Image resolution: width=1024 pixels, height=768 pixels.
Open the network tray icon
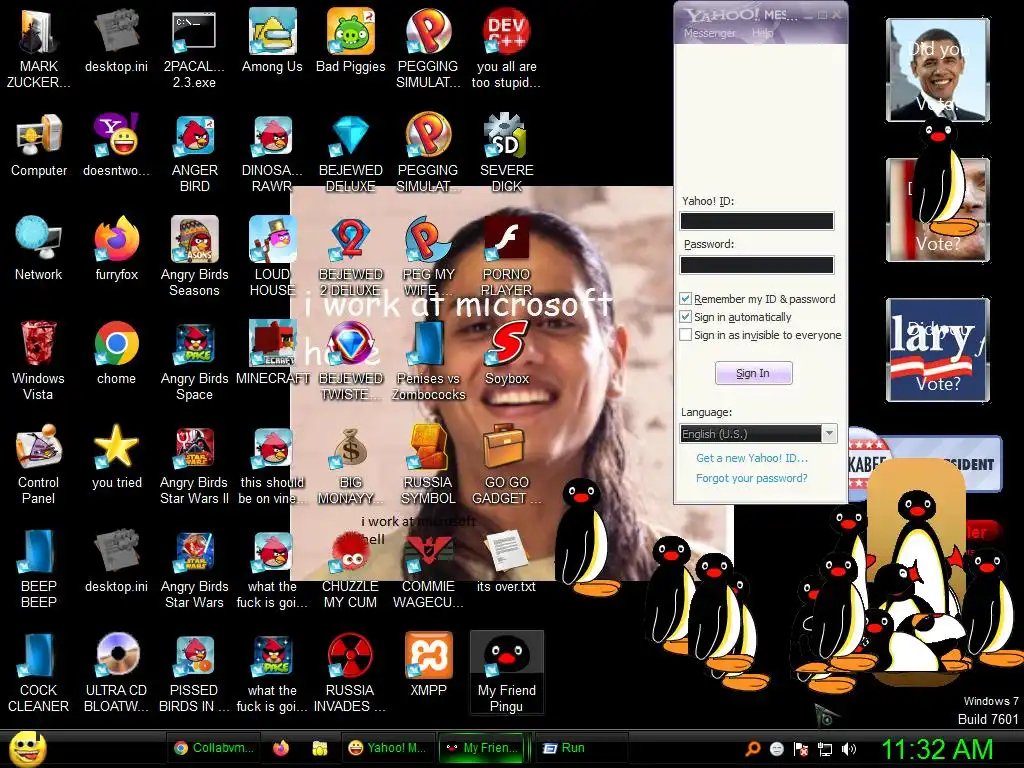coord(825,749)
